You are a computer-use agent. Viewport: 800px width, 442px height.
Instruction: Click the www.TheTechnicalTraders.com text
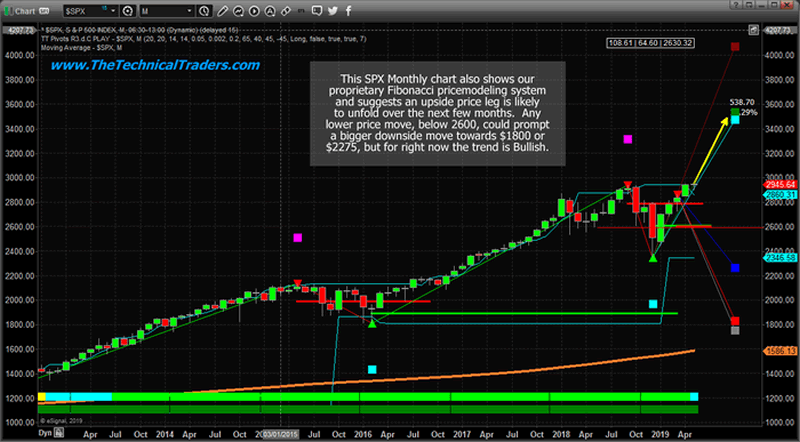(155, 65)
